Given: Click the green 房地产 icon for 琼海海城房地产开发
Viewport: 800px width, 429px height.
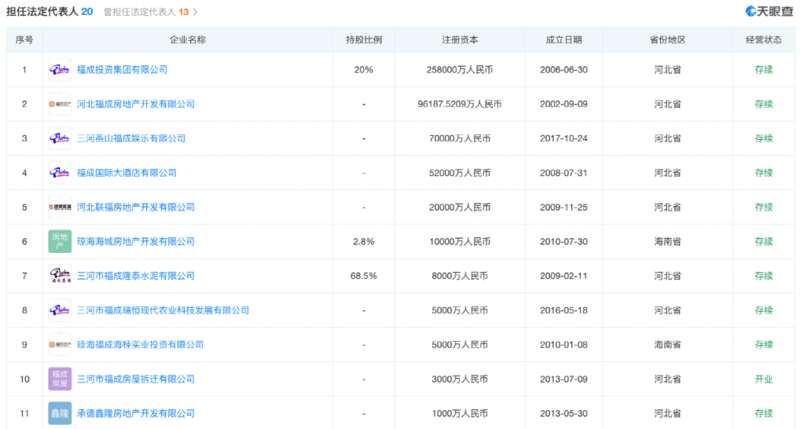Looking at the screenshot, I should pos(60,241).
